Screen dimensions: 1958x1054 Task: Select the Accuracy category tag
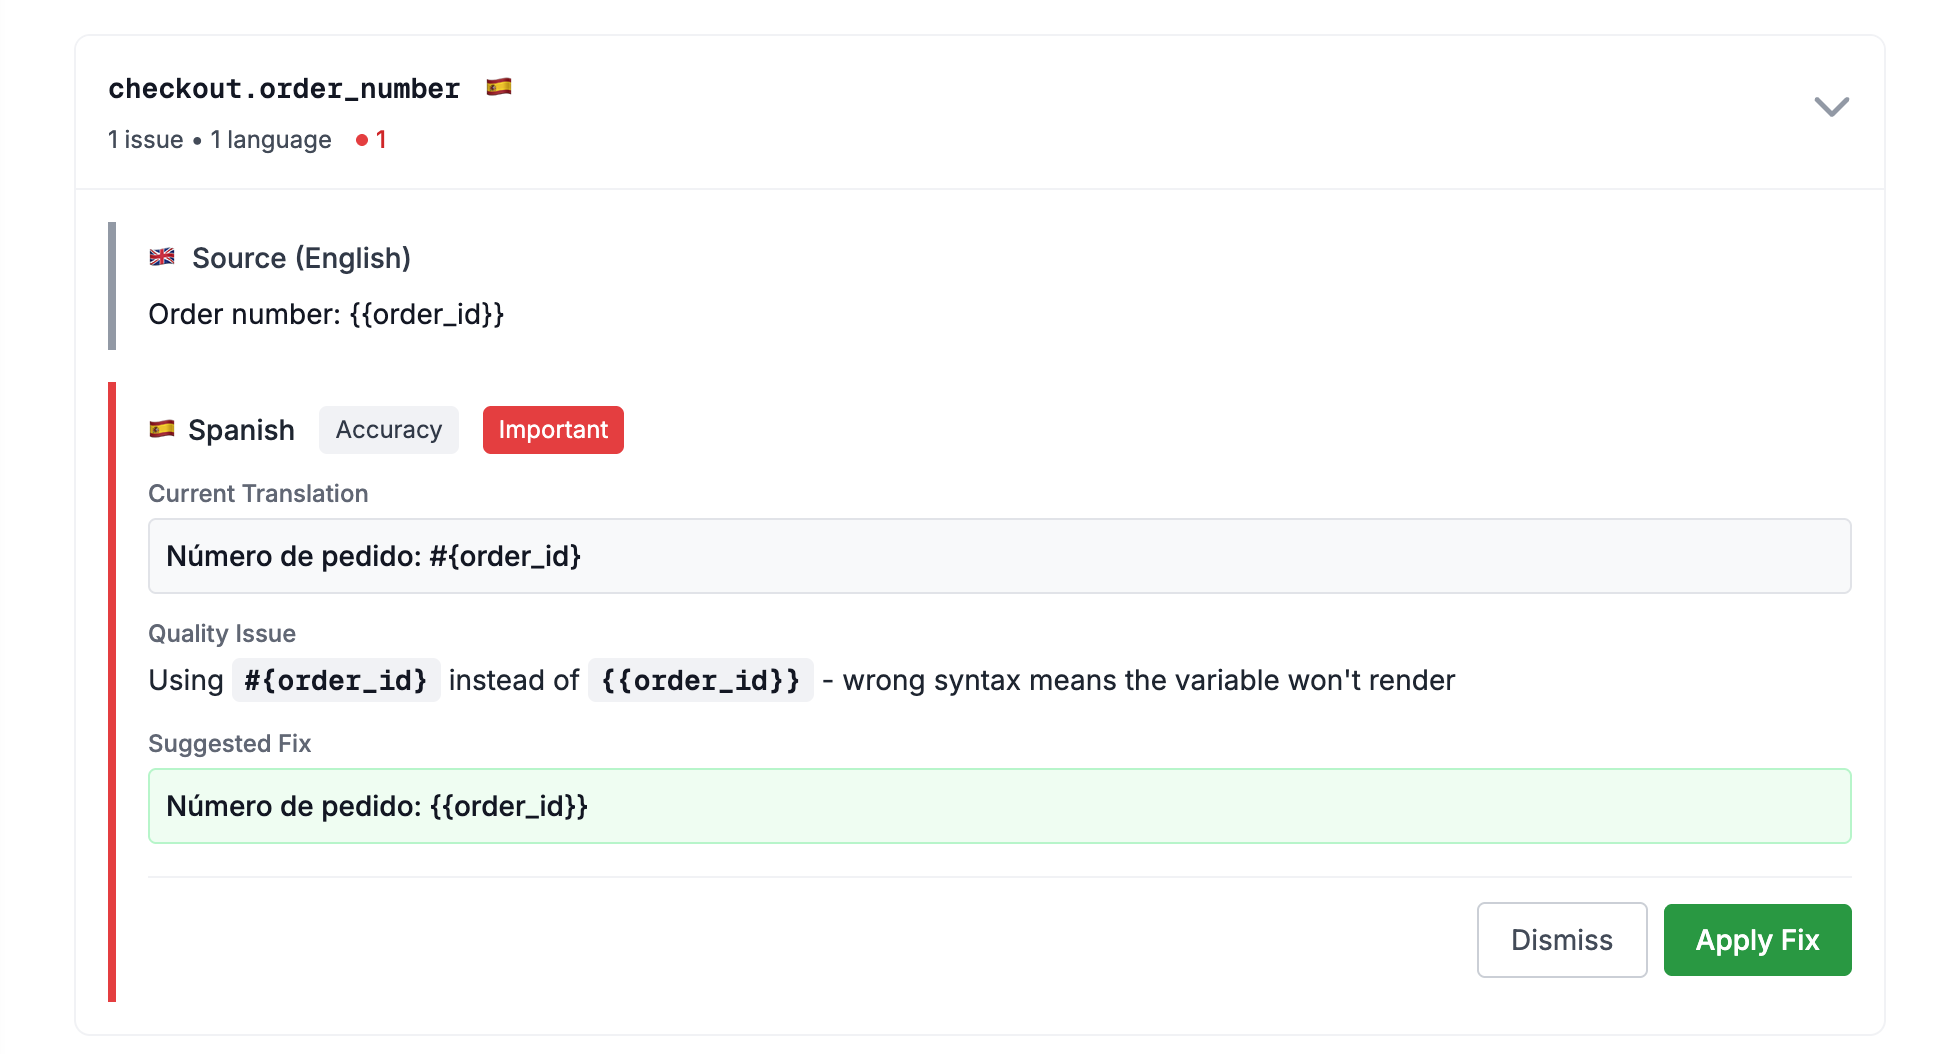pos(388,430)
